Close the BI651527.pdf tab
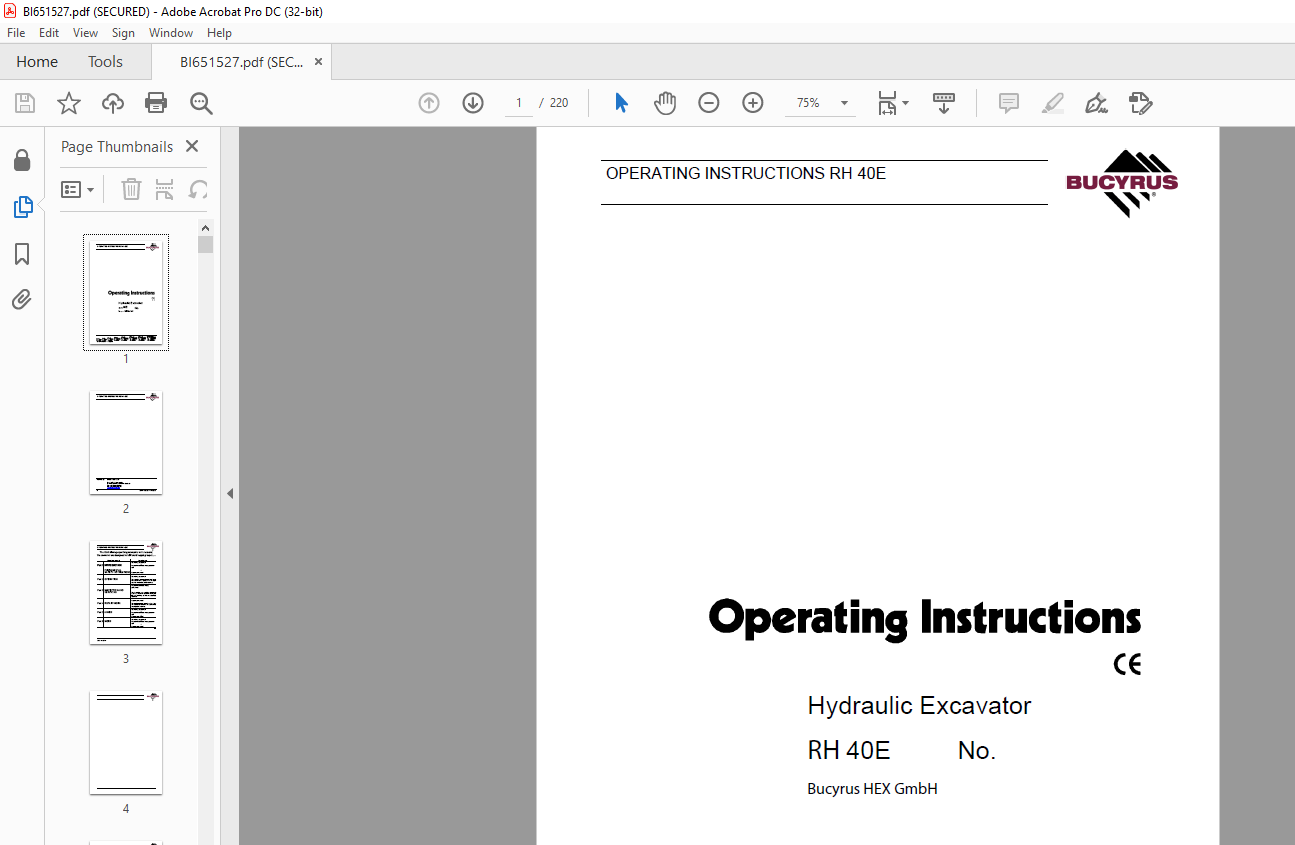The width and height of the screenshot is (1295, 845). point(319,62)
